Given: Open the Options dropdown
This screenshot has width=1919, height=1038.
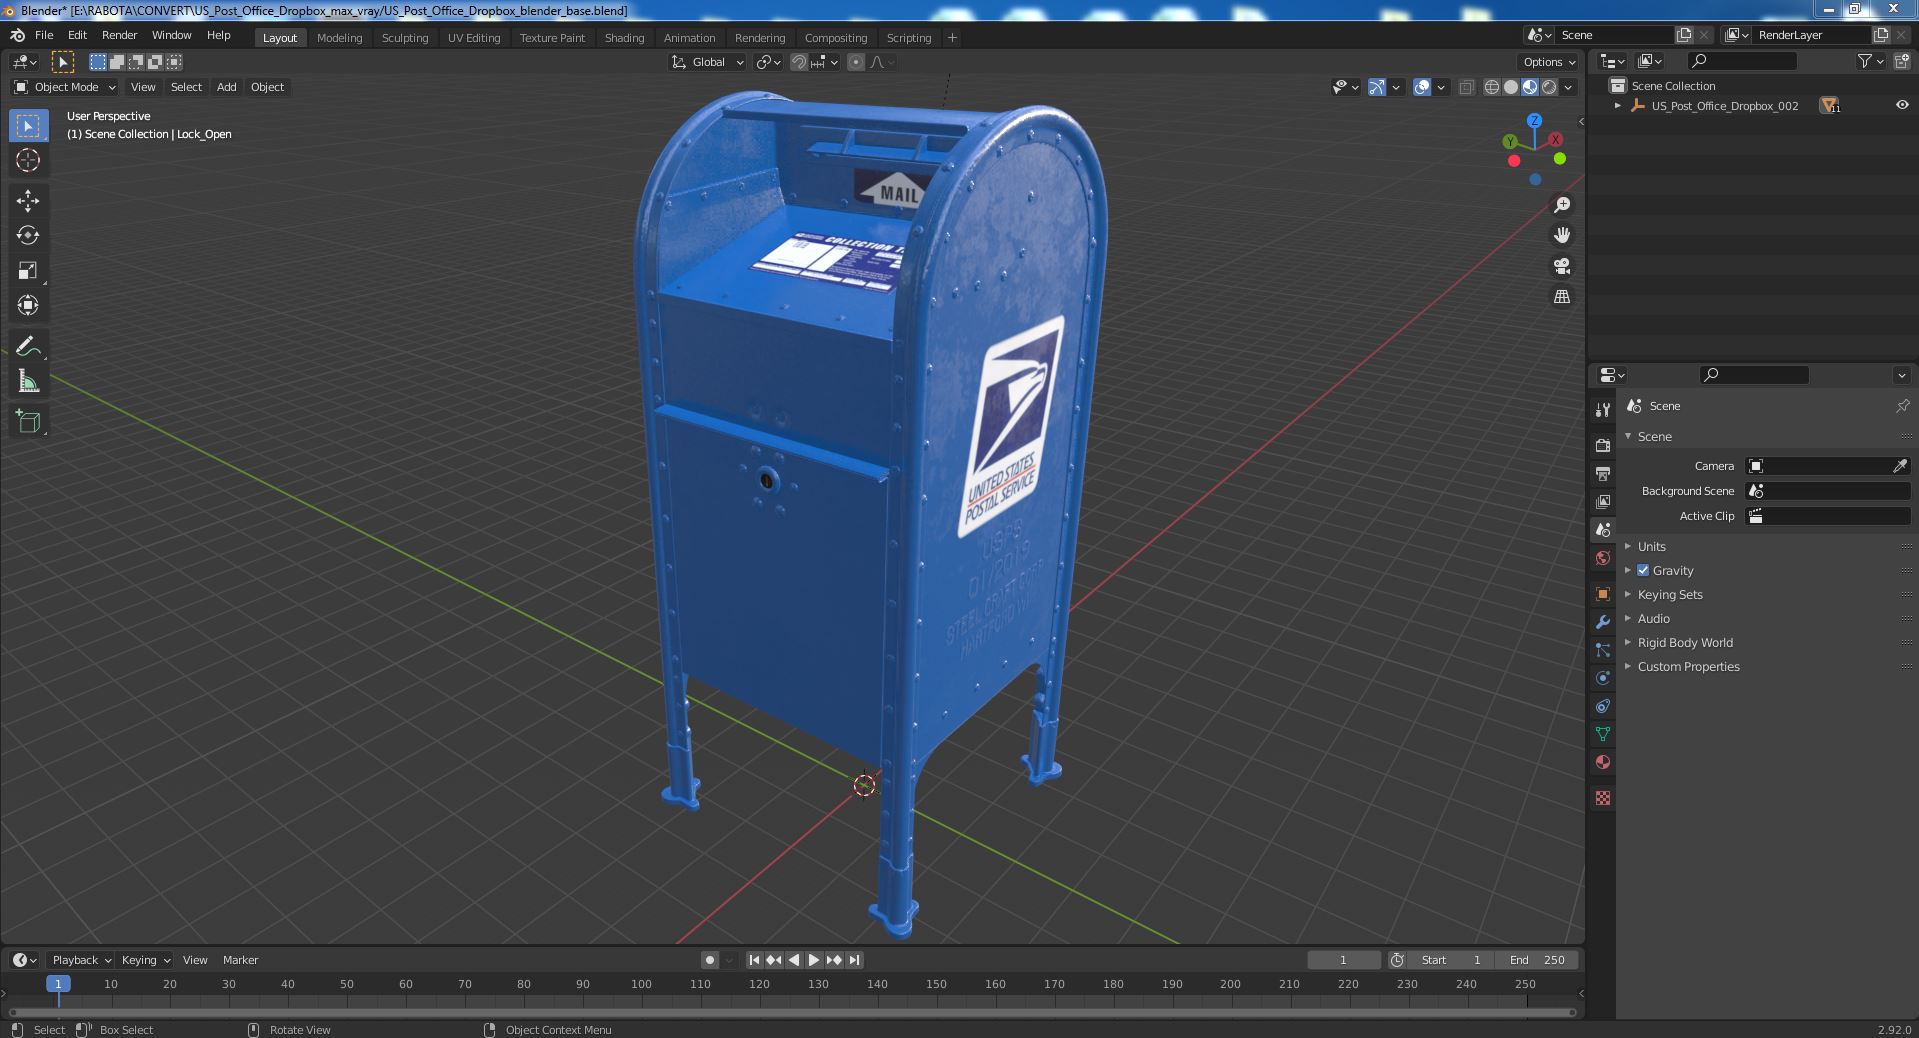Looking at the screenshot, I should point(1549,62).
